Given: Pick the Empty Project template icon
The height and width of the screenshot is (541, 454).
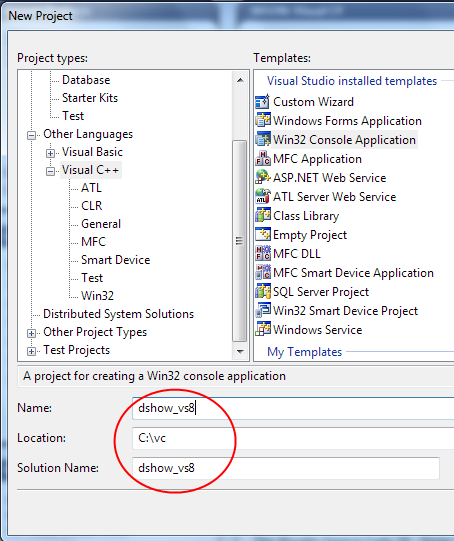Looking at the screenshot, I should tap(263, 235).
